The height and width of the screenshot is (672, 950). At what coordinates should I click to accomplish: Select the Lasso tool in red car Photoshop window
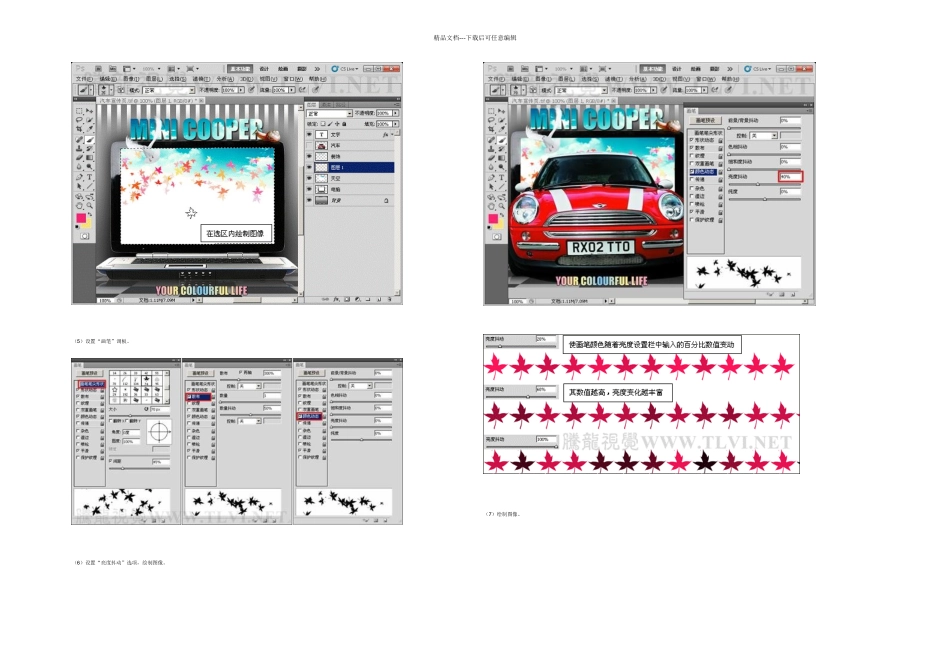tap(491, 120)
